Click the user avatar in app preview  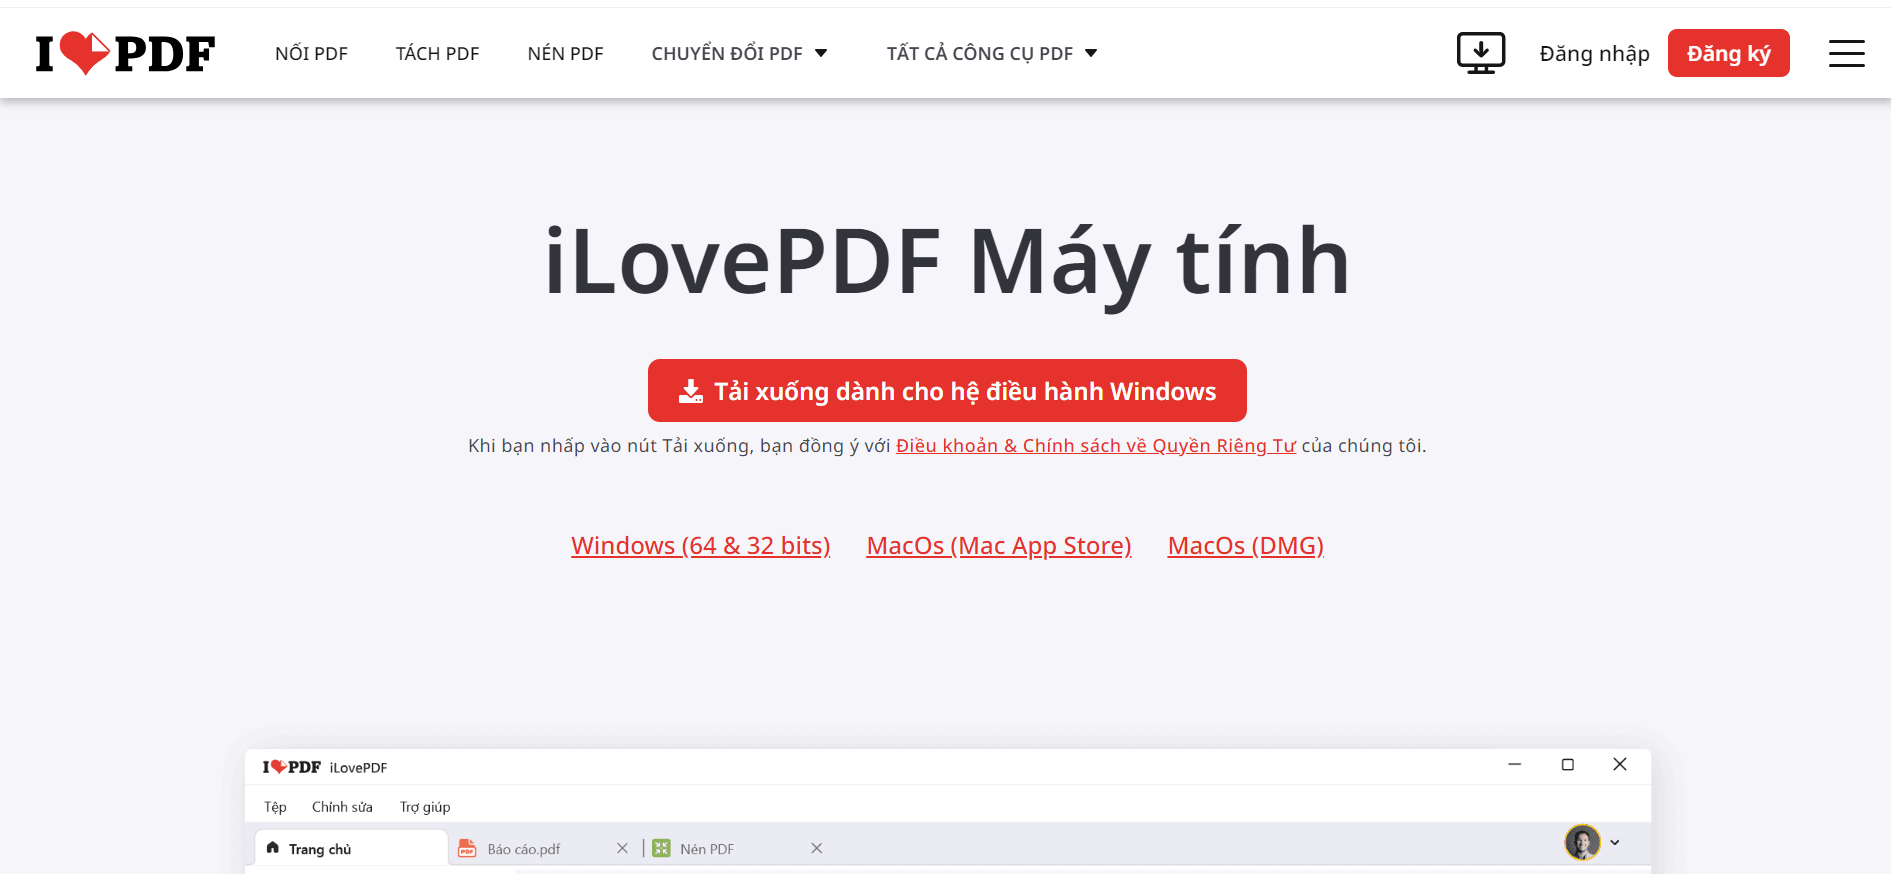tap(1582, 842)
